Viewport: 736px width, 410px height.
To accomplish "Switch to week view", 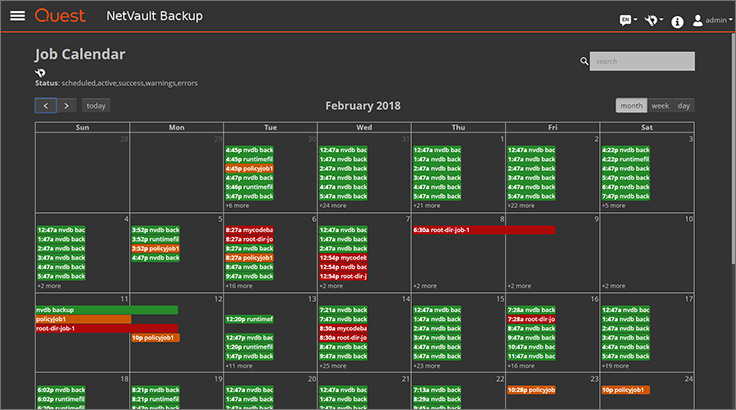I will pos(660,106).
